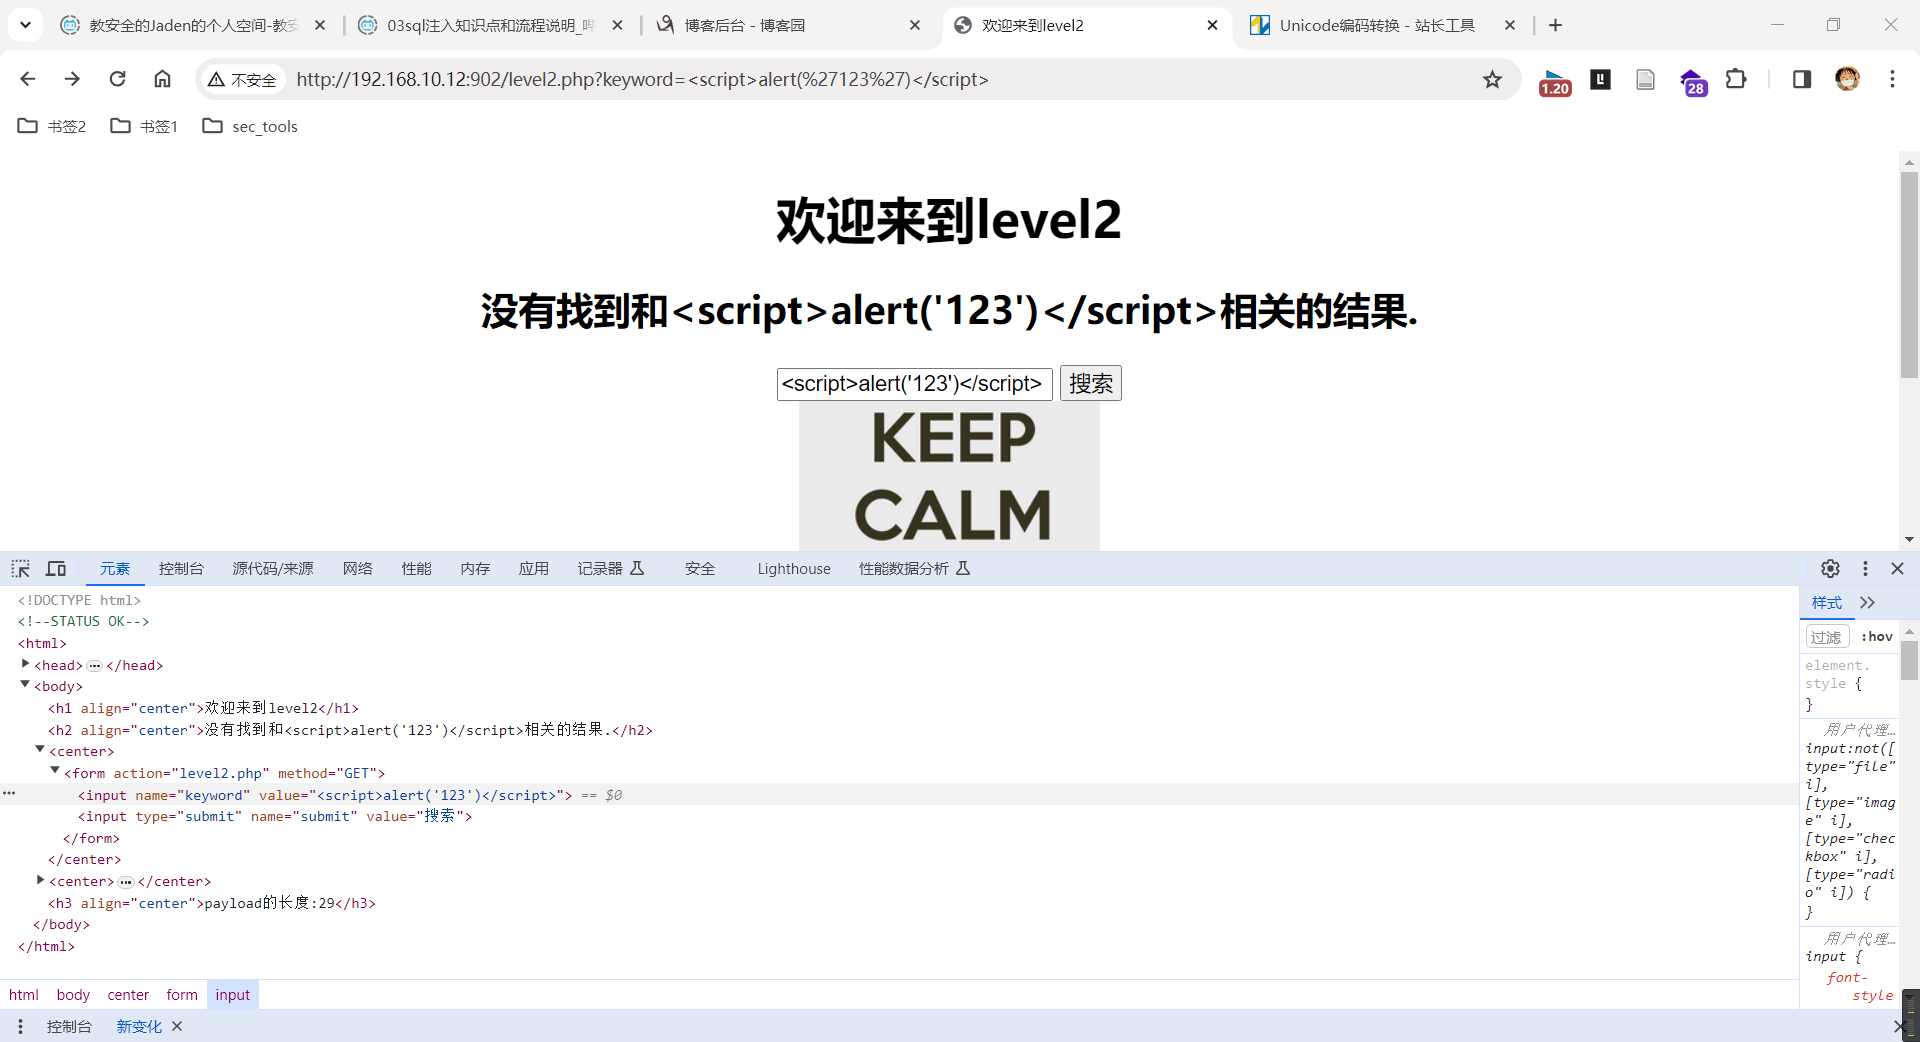Open a new browser tab
The height and width of the screenshot is (1042, 1920).
(x=1555, y=25)
